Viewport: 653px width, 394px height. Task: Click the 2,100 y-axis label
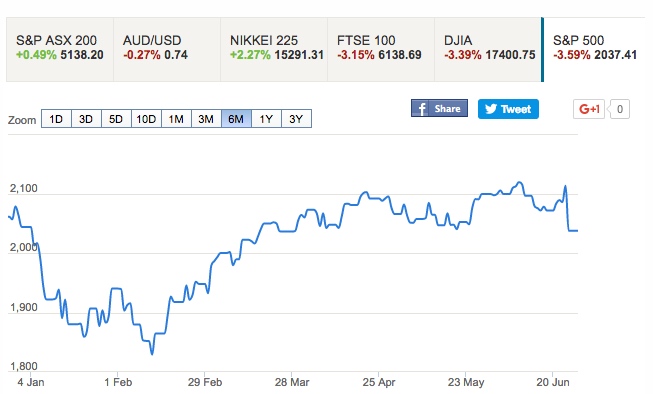click(24, 188)
